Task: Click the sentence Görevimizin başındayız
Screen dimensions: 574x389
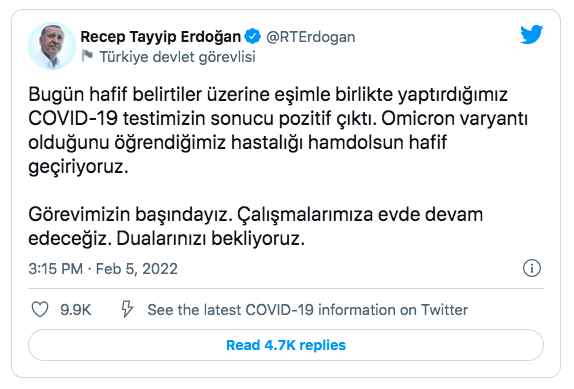Action: 130,214
